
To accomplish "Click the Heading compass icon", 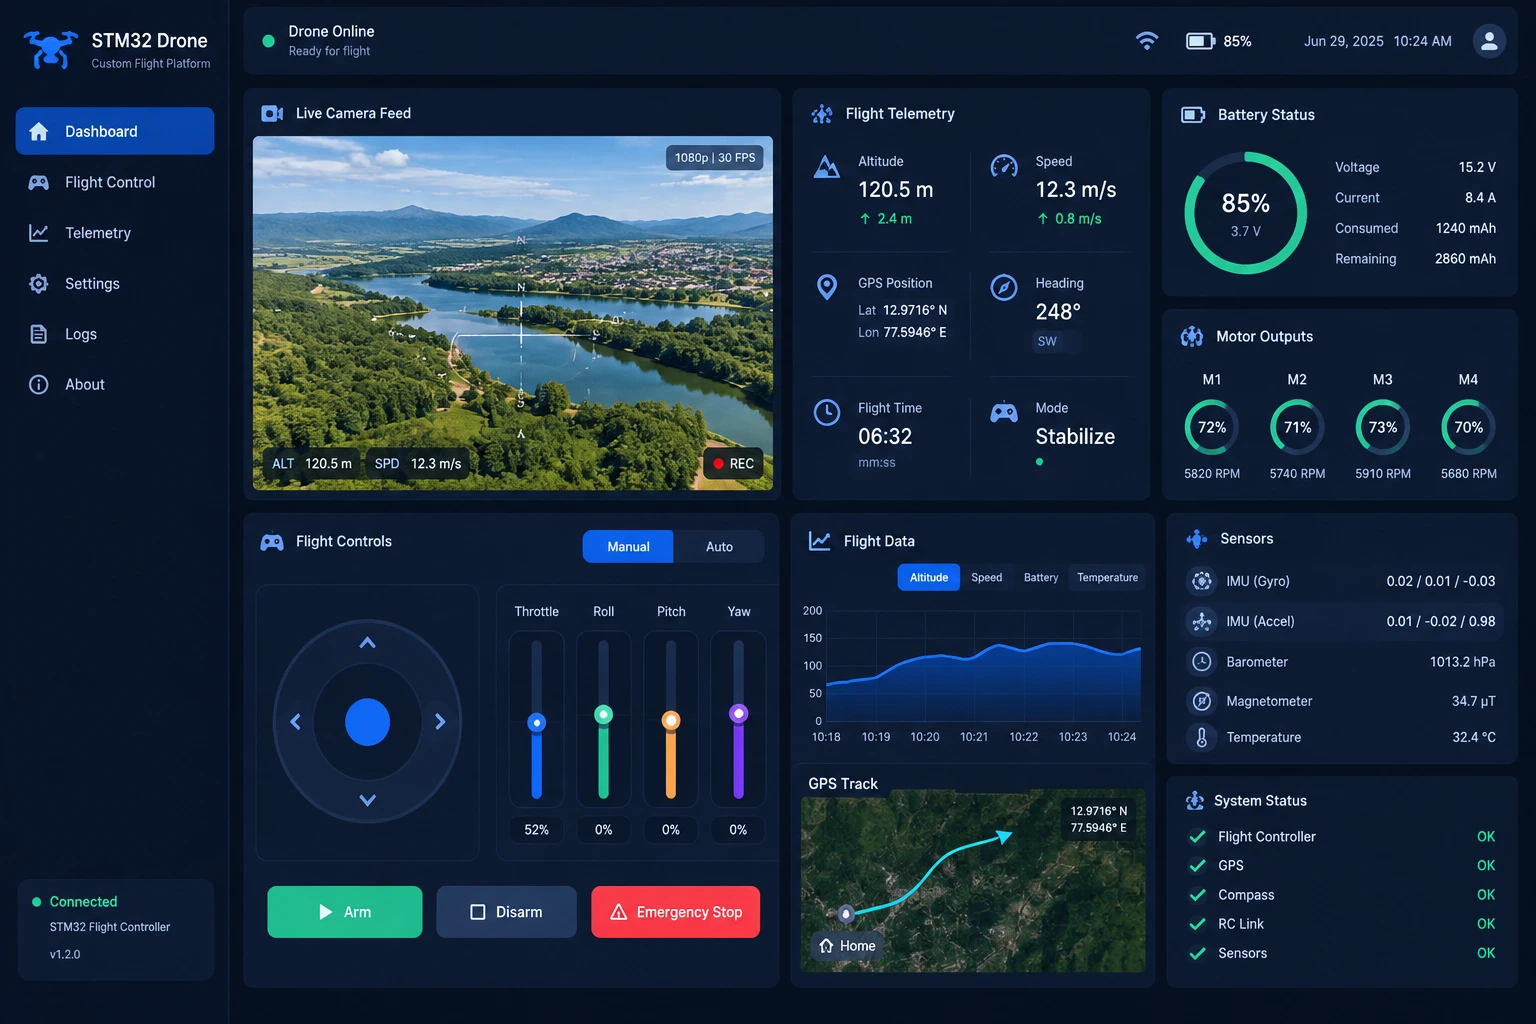I will (1004, 288).
